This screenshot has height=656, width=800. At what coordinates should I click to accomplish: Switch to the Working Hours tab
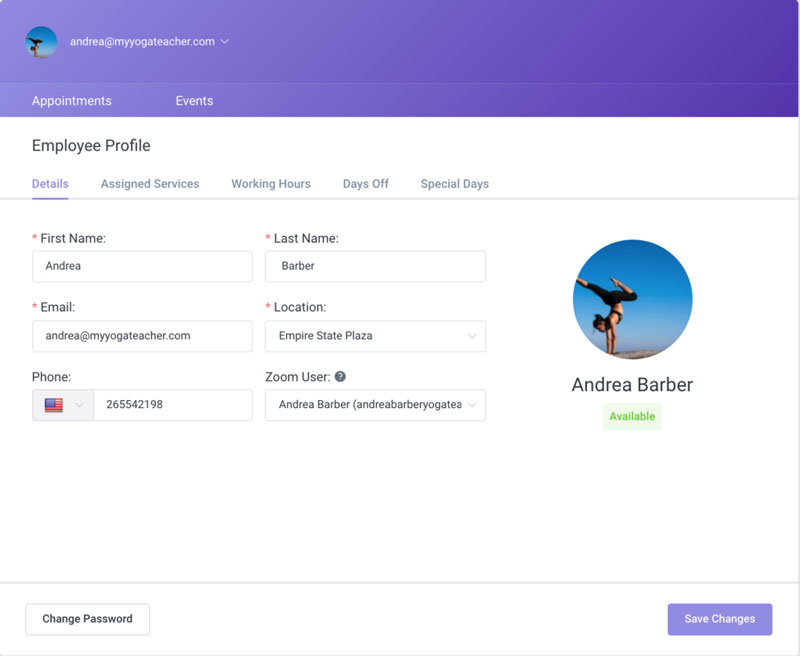click(271, 184)
